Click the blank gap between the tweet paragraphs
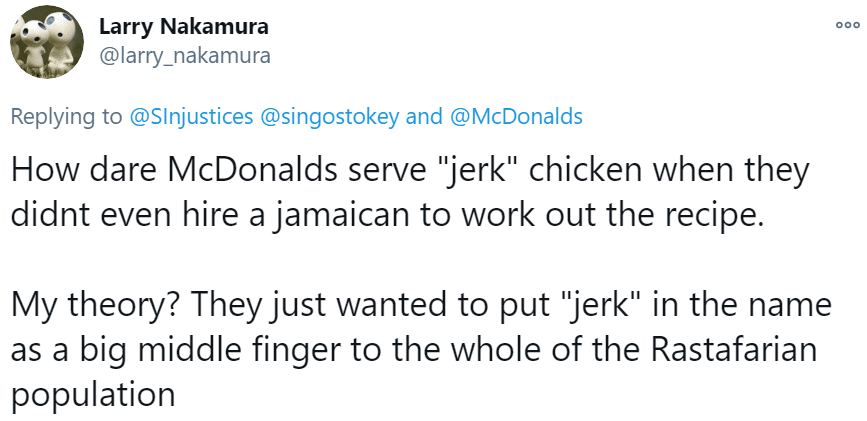The width and height of the screenshot is (867, 421). pyautogui.click(x=410, y=260)
